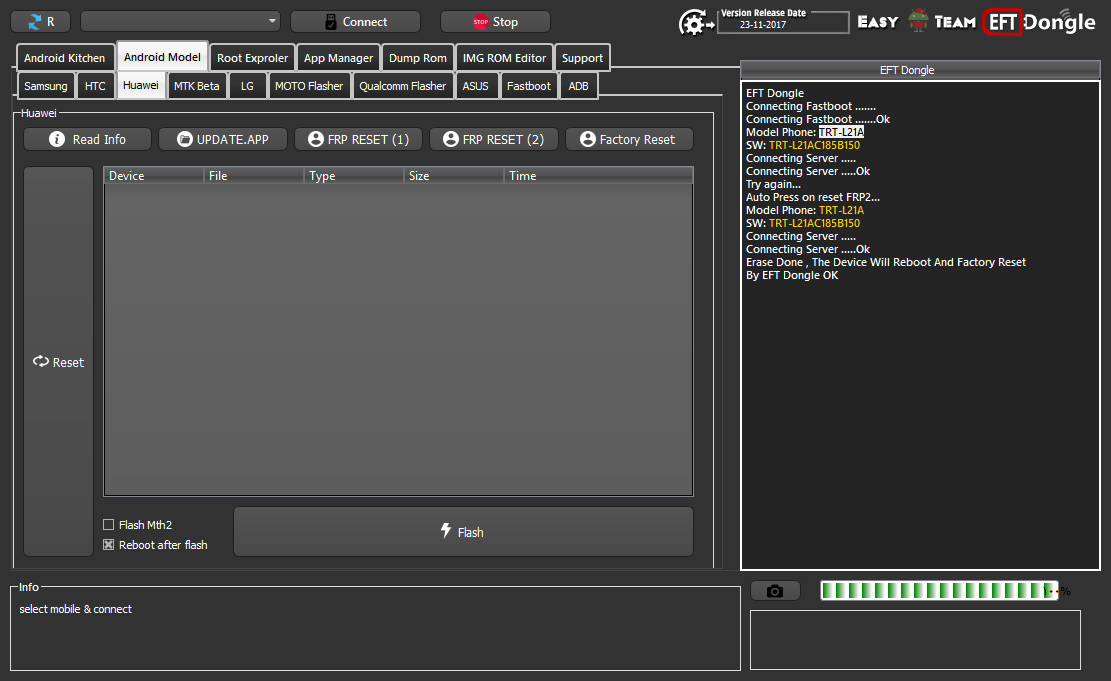Click the FRP RESET (1) button
Screen dimensions: 1111x681
[x=358, y=140]
